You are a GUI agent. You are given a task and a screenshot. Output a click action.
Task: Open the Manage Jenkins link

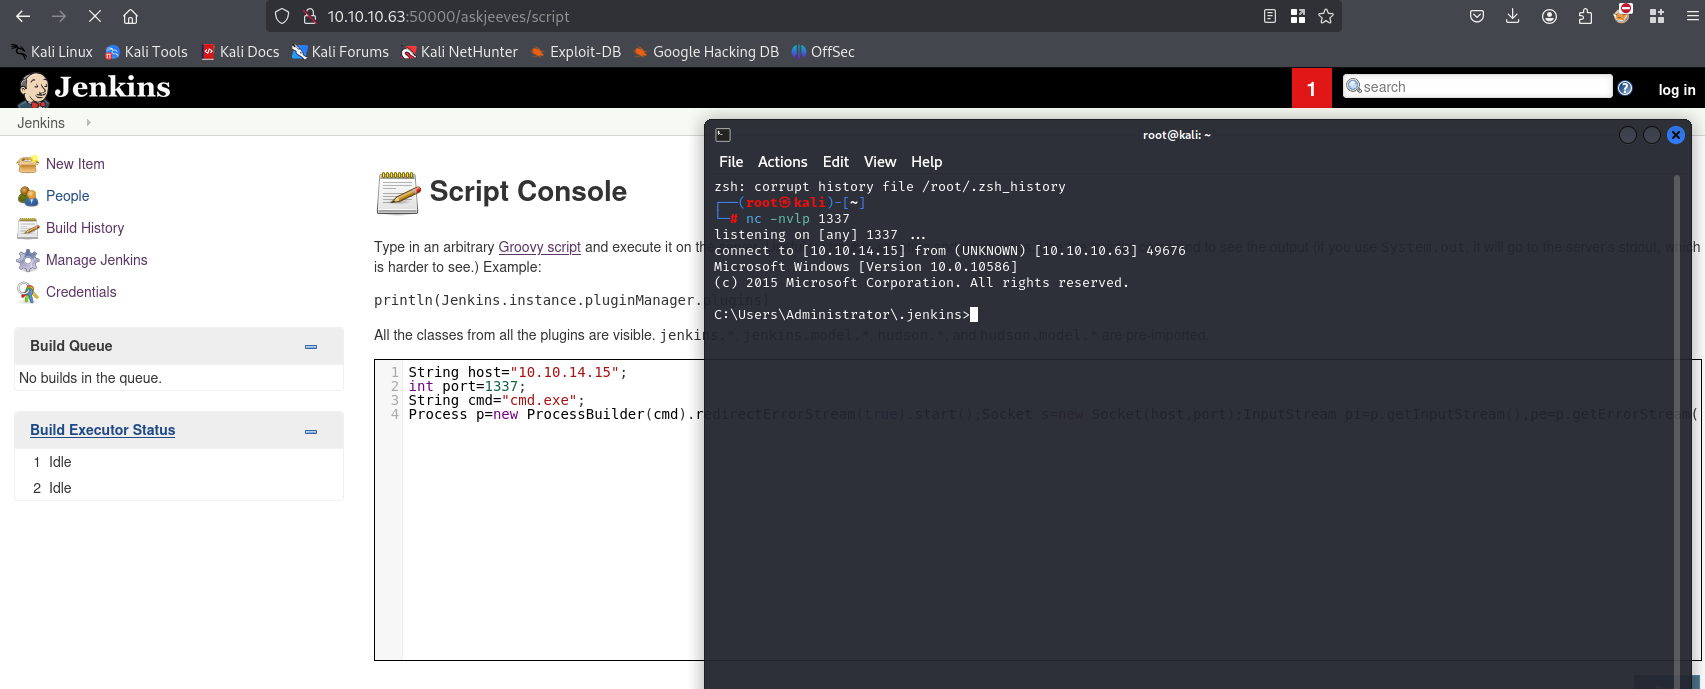96,260
